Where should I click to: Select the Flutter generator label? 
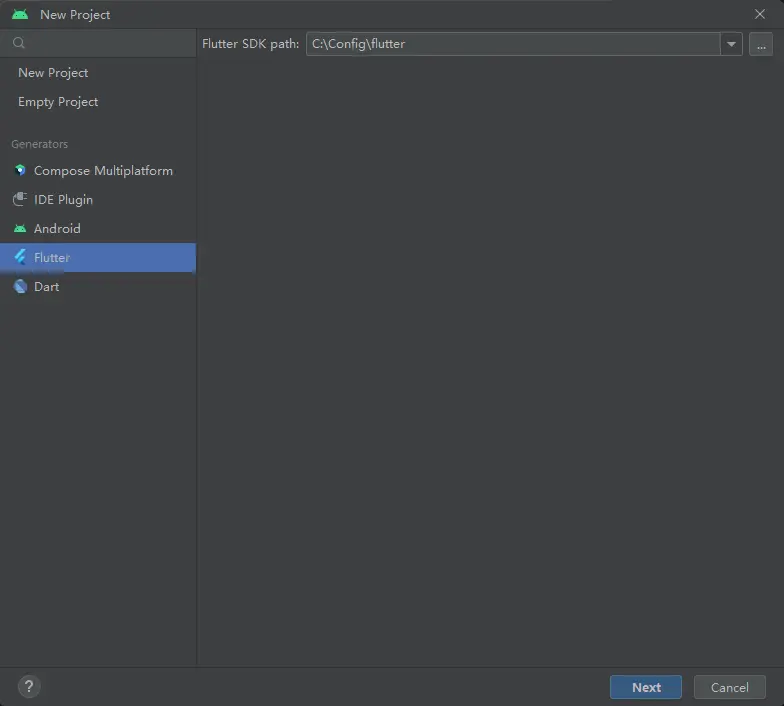(x=52, y=258)
